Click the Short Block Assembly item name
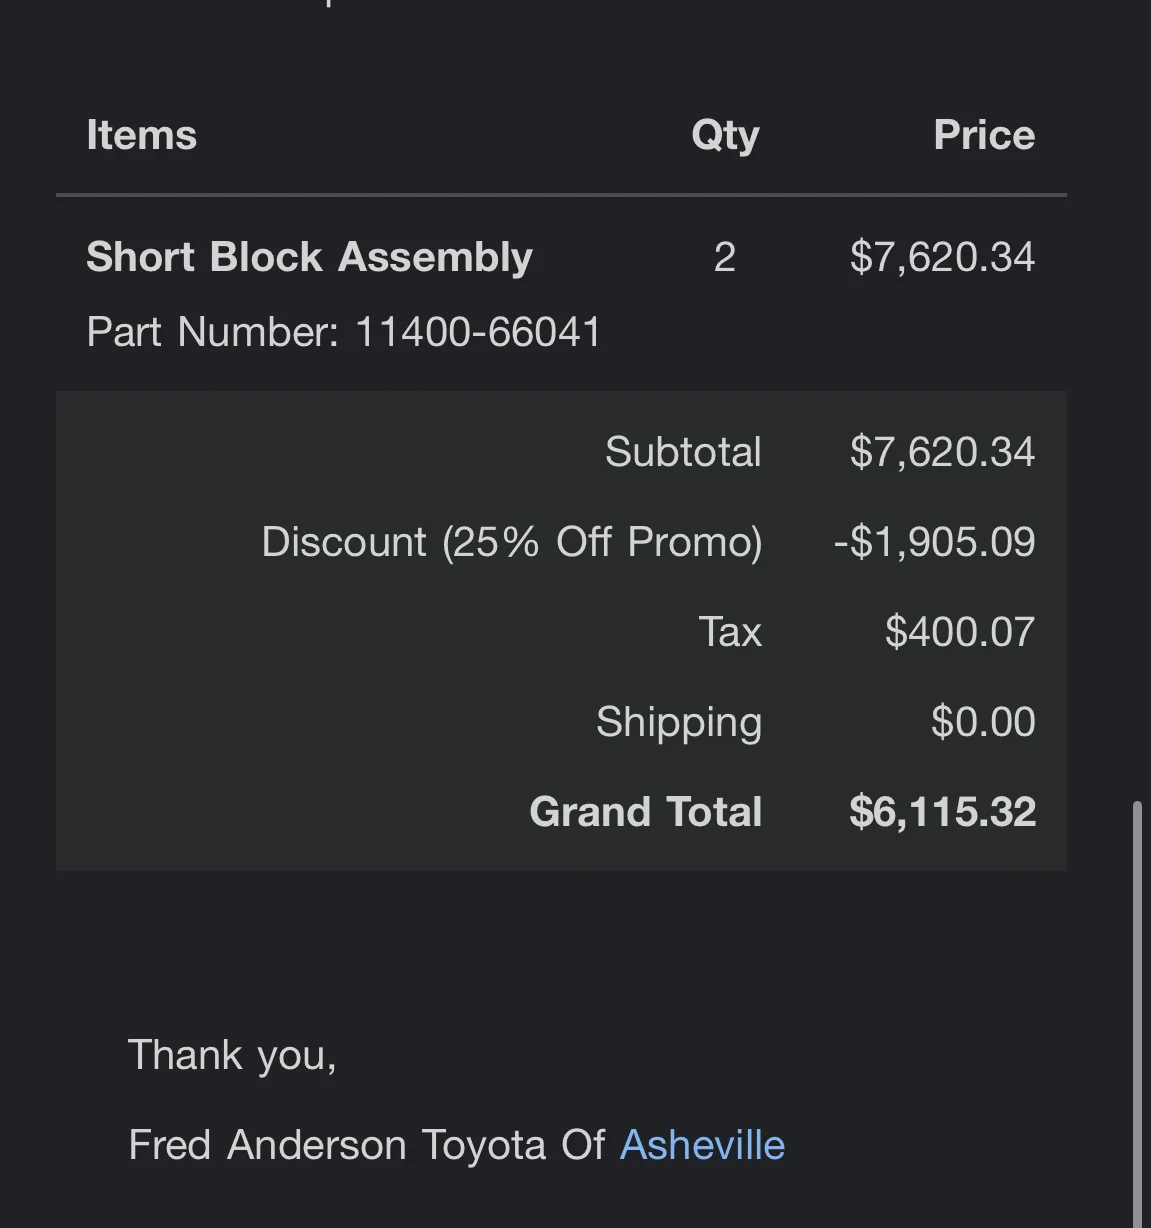 click(x=309, y=257)
